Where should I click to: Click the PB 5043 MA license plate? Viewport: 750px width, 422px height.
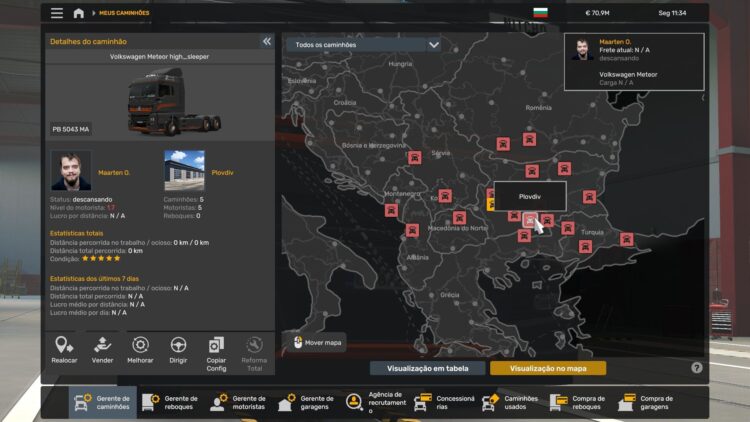(71, 129)
